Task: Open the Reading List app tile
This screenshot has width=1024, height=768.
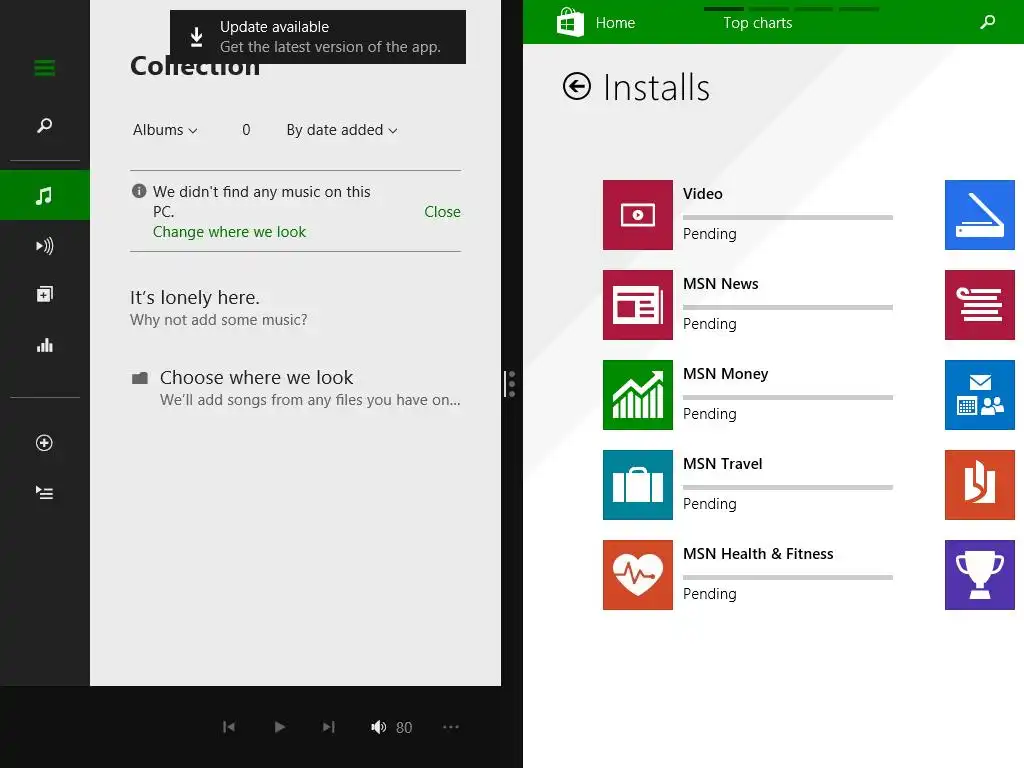Action: click(x=980, y=305)
